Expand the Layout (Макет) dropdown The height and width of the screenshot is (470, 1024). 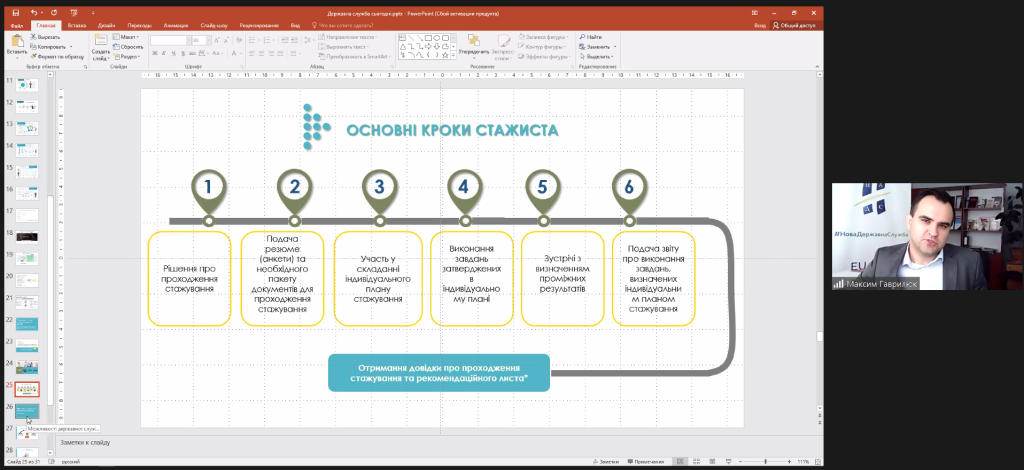coord(130,36)
